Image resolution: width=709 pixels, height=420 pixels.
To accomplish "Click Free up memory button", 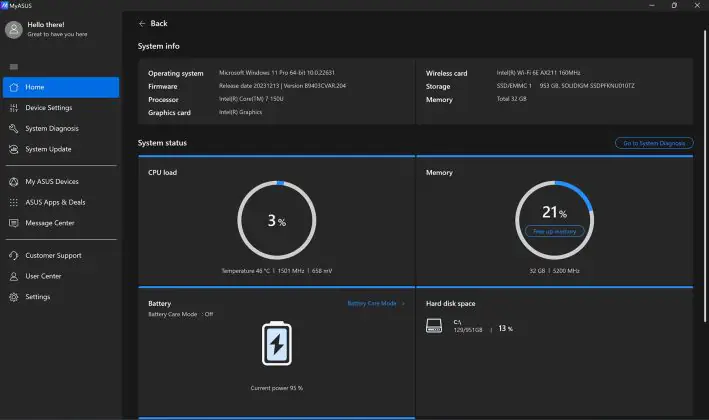I will point(554,231).
